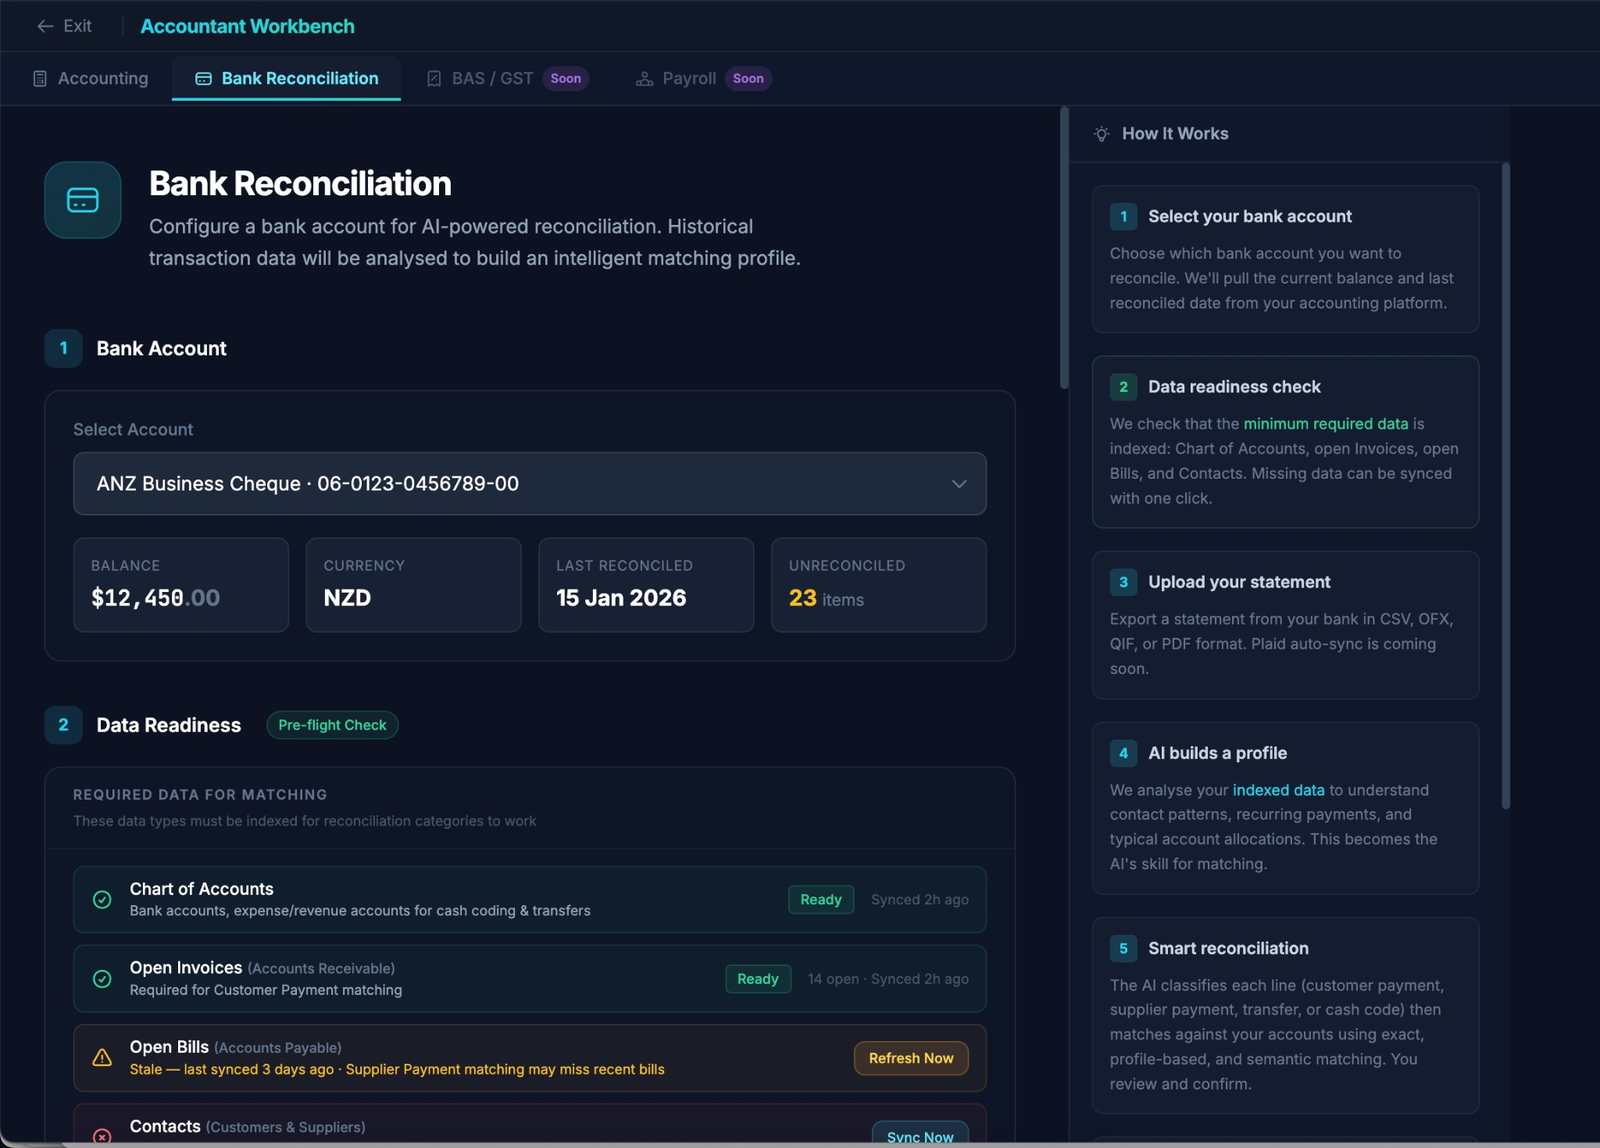Click the Payroll person icon
1600x1148 pixels.
644,78
